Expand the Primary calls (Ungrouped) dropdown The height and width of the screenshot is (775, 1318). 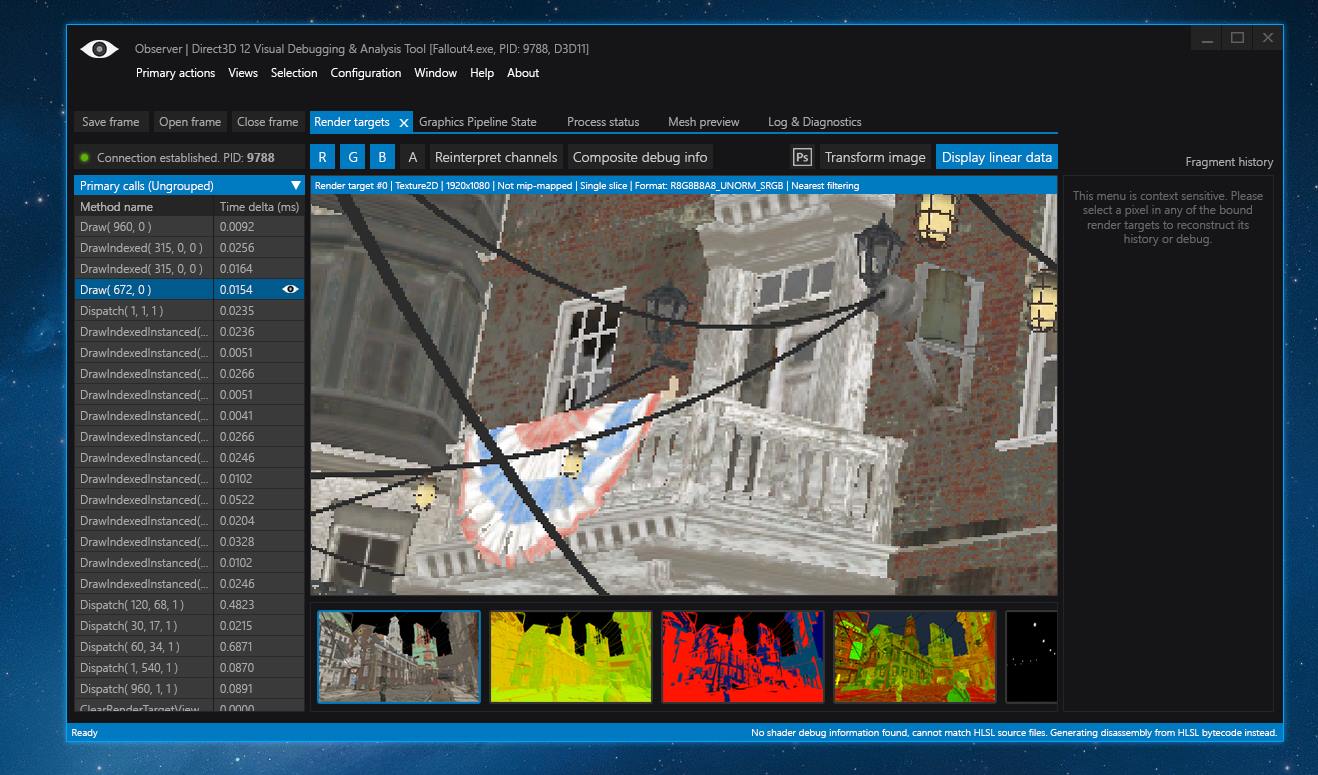pos(190,185)
